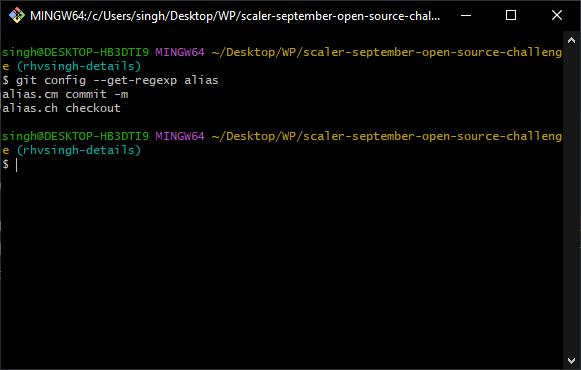Click the first yellow '~/Desktop/WP/scaler-september' path
The width and height of the screenshot is (581, 370).
coord(387,52)
